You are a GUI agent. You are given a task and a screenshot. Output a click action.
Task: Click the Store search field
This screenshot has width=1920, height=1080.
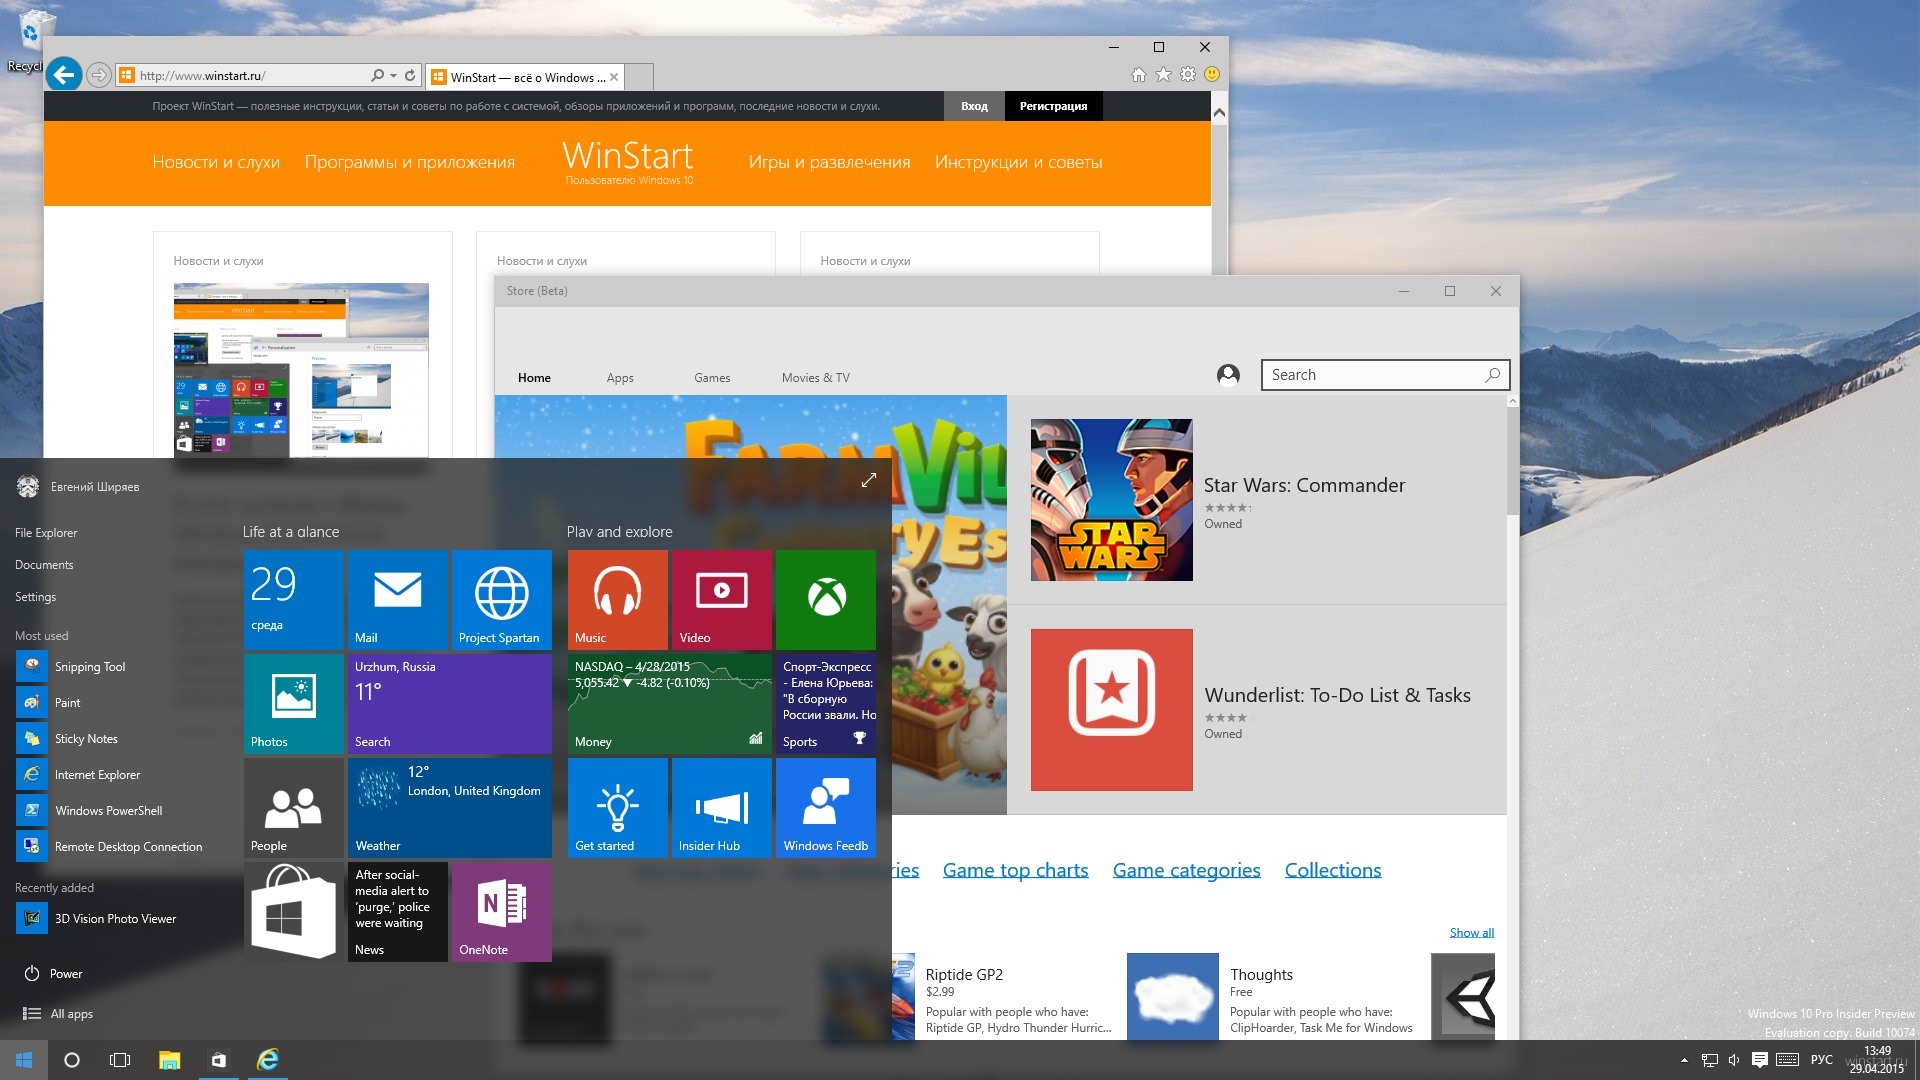coord(1385,375)
